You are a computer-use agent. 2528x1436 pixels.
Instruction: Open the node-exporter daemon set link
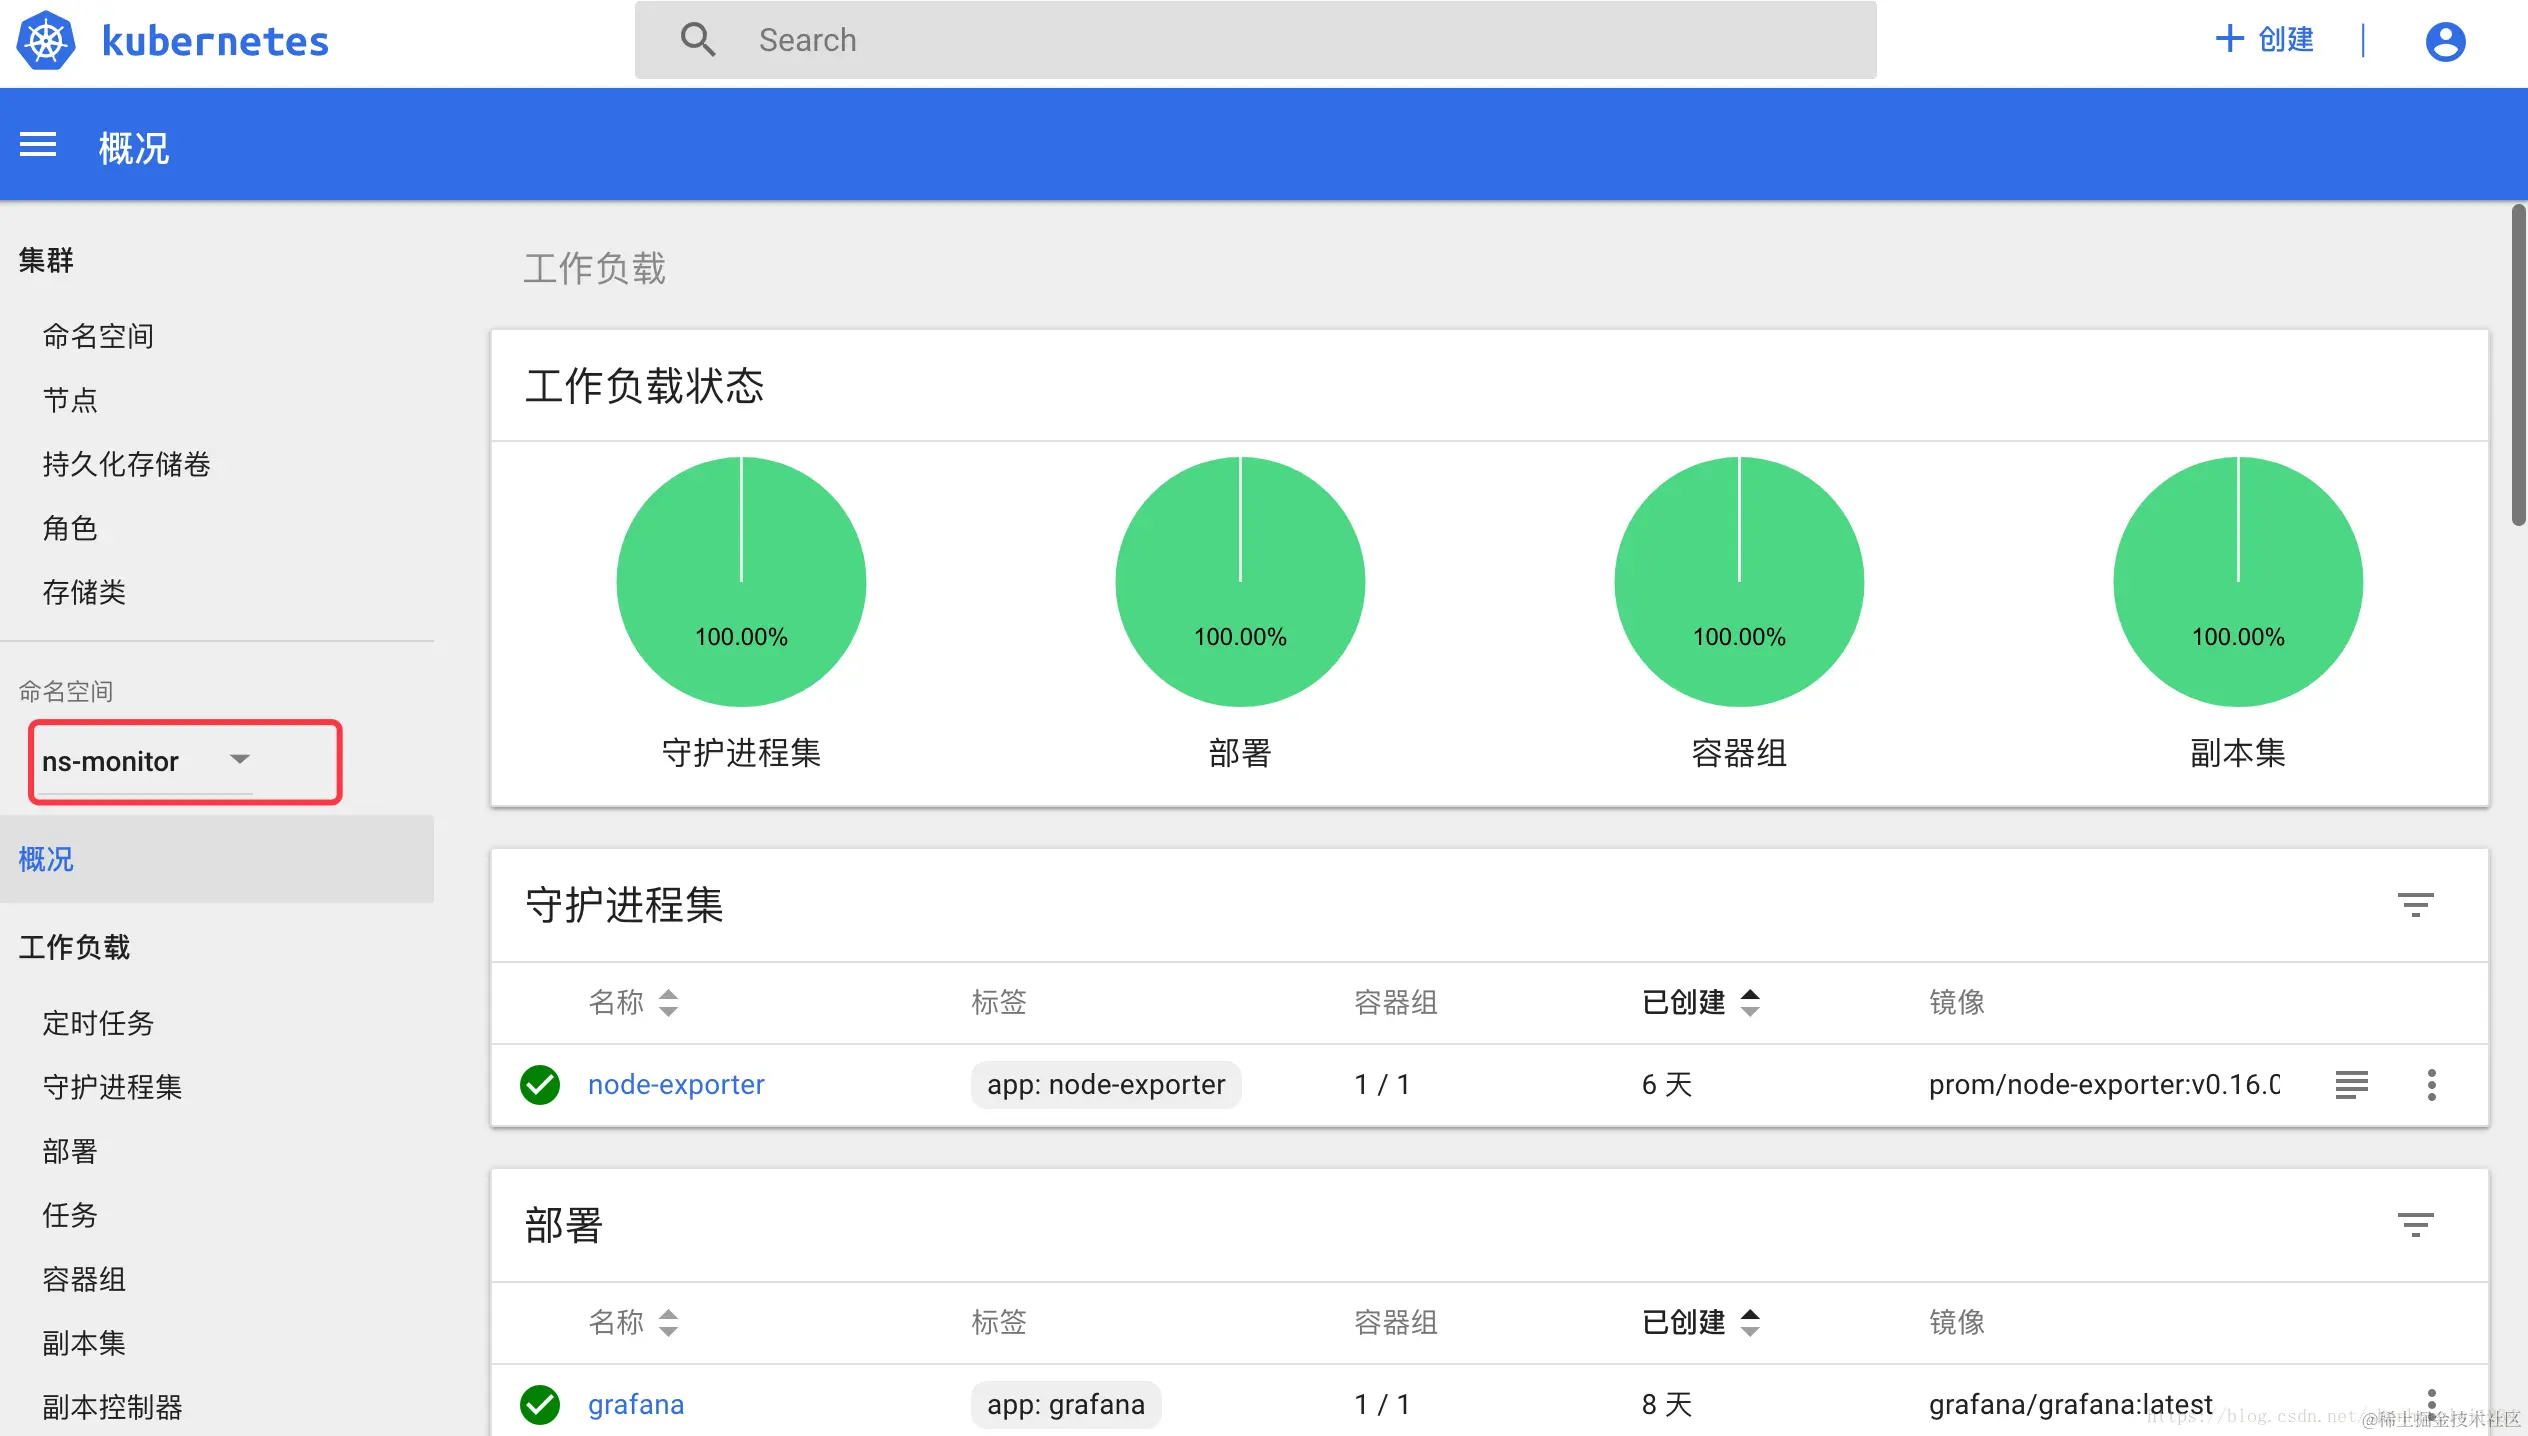[676, 1084]
